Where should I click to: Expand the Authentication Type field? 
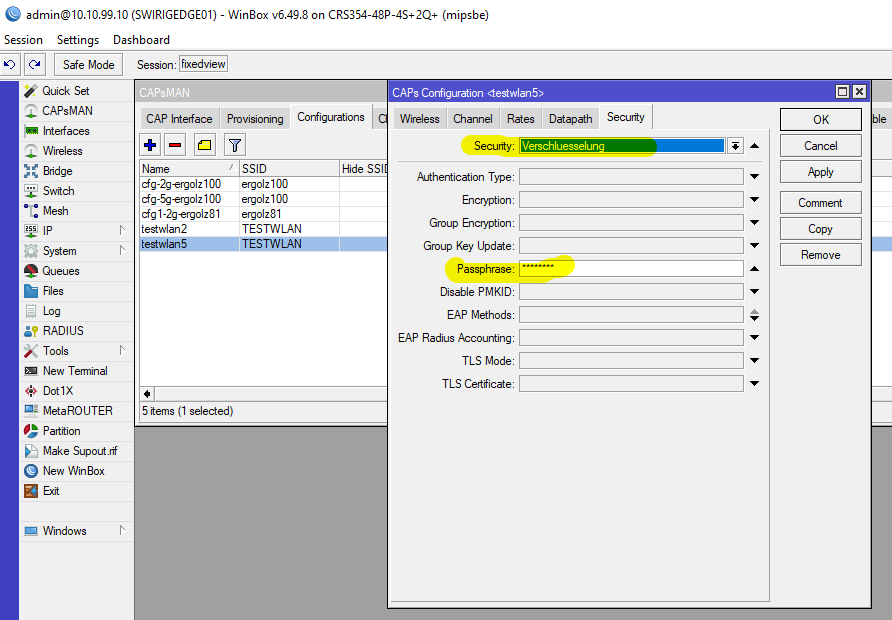[754, 177]
